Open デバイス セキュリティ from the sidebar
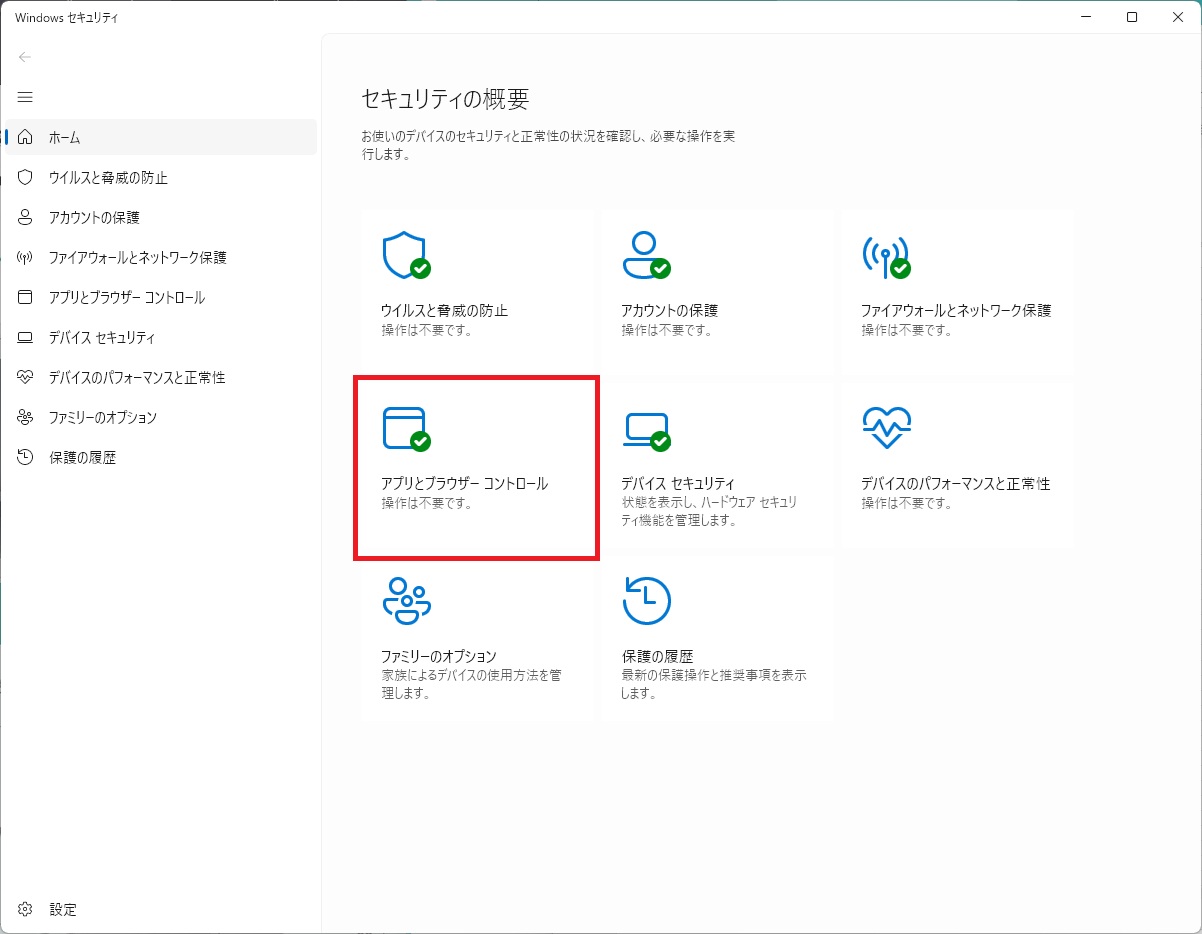 pyautogui.click(x=161, y=337)
